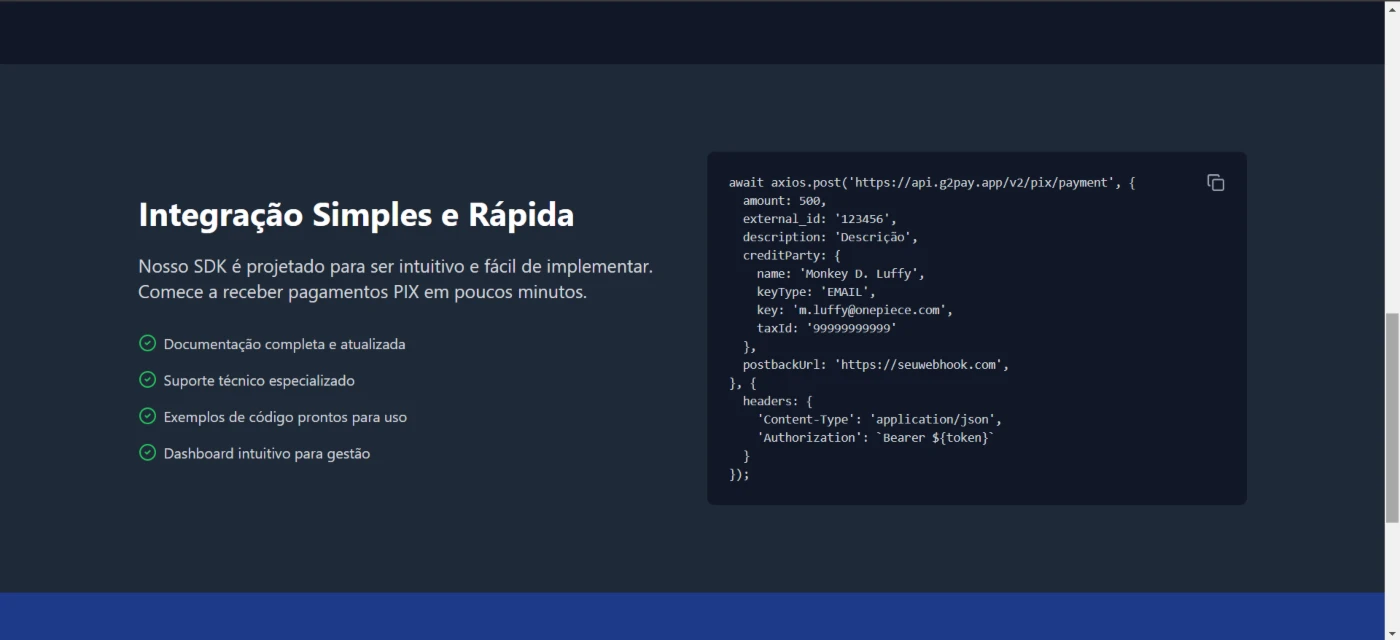Click the check icon beside Dashboard intuitivo
The image size is (1400, 640).
click(x=147, y=453)
